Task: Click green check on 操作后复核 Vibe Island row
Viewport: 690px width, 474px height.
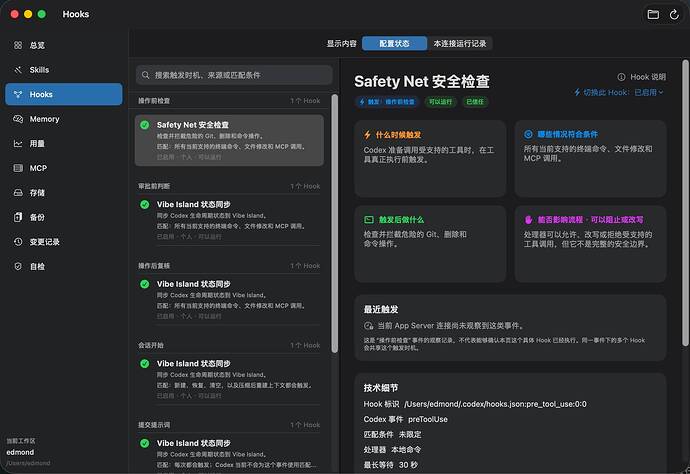Action: pos(144,284)
